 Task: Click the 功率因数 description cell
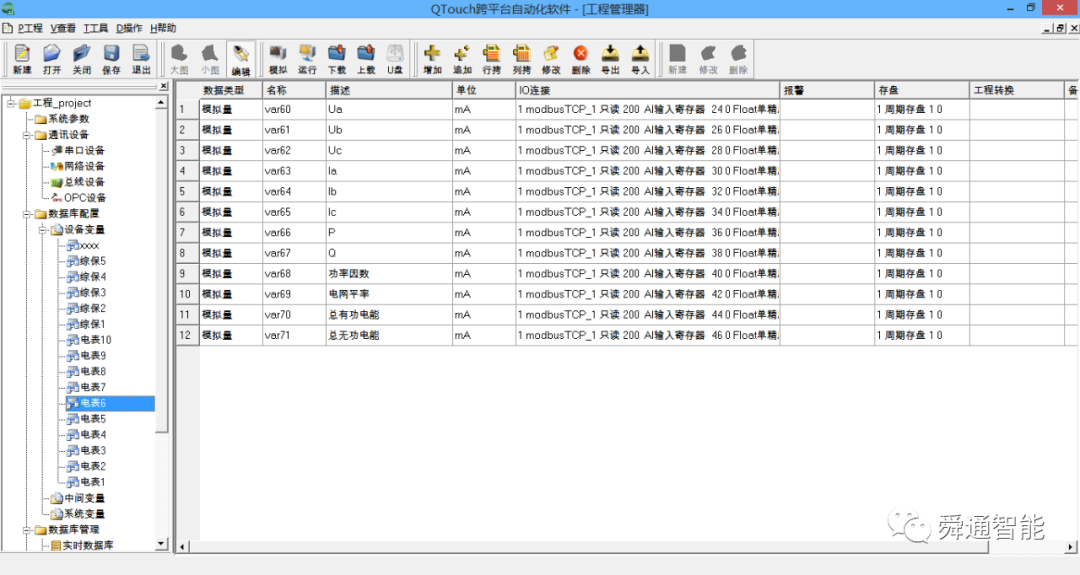click(x=389, y=274)
